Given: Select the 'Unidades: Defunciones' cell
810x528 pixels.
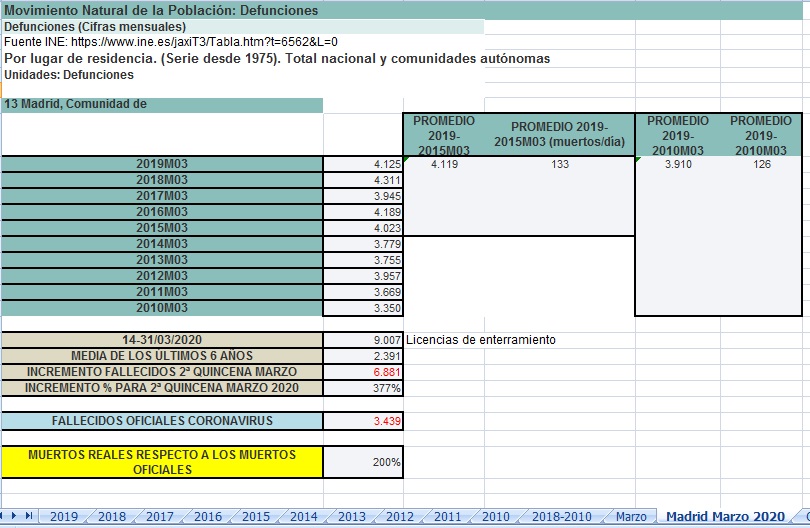Looking at the screenshot, I should [x=69, y=75].
